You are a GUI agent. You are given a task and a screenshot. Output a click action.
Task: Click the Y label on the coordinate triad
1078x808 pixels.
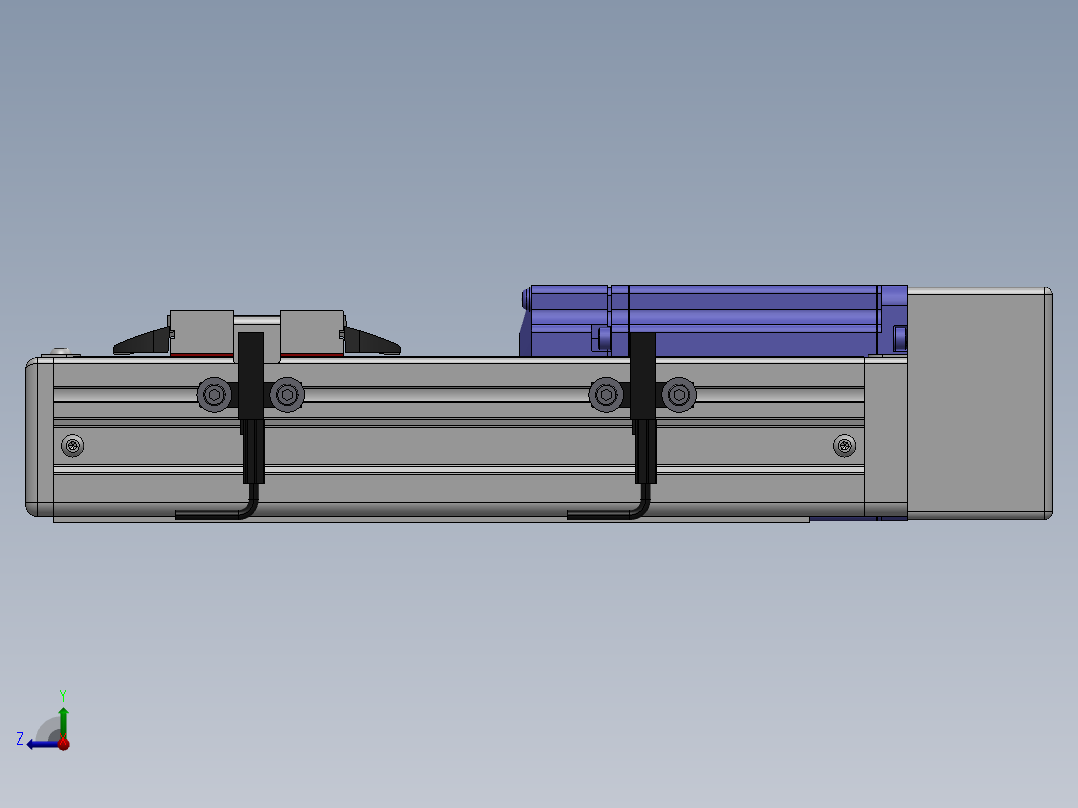point(63,695)
